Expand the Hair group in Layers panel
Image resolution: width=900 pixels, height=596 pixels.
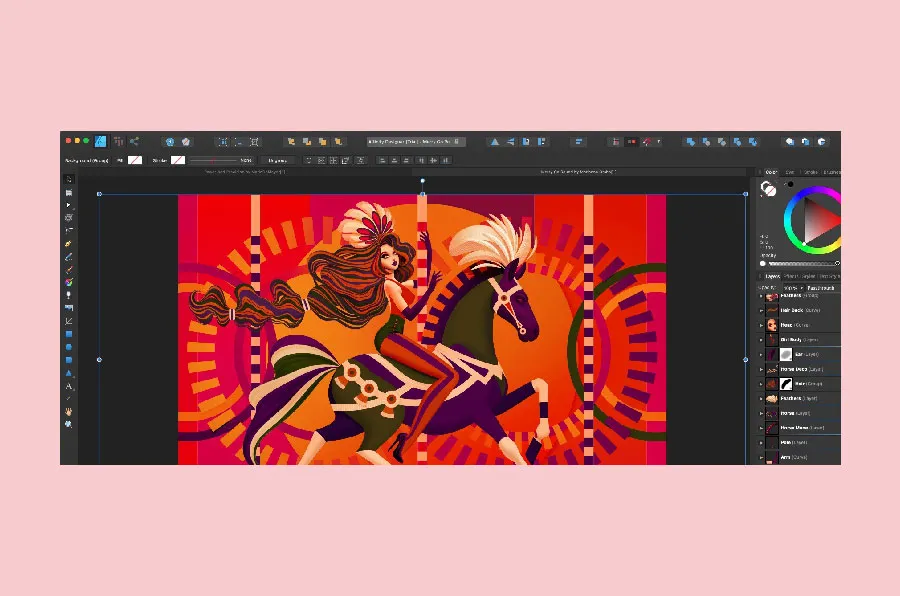click(761, 384)
